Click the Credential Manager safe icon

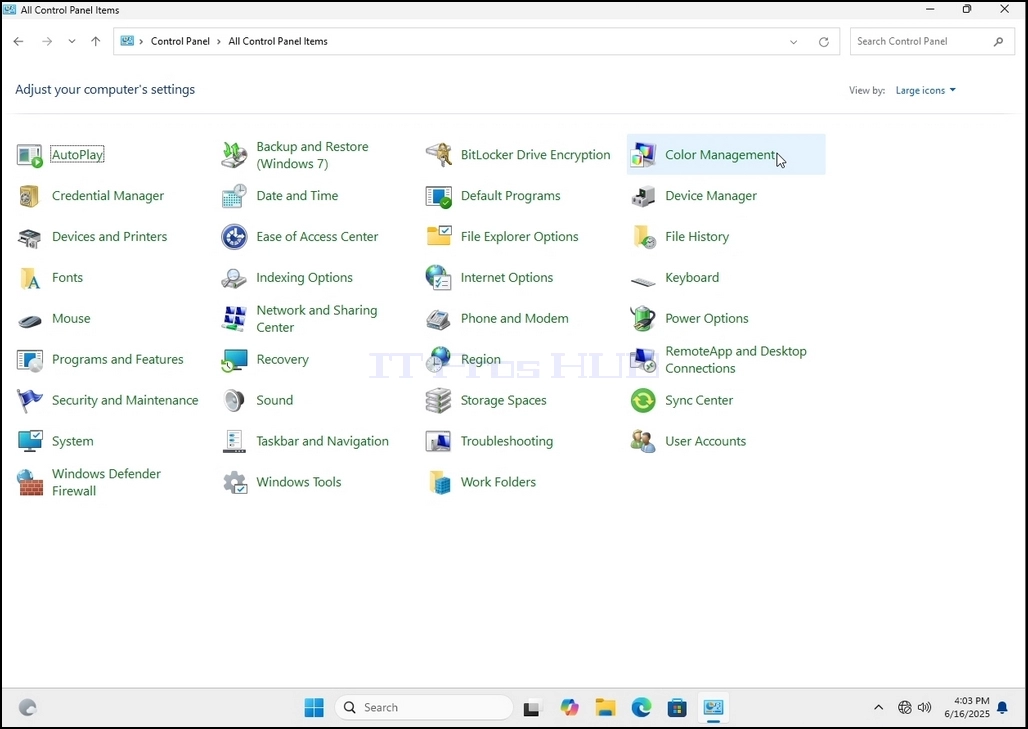(30, 196)
